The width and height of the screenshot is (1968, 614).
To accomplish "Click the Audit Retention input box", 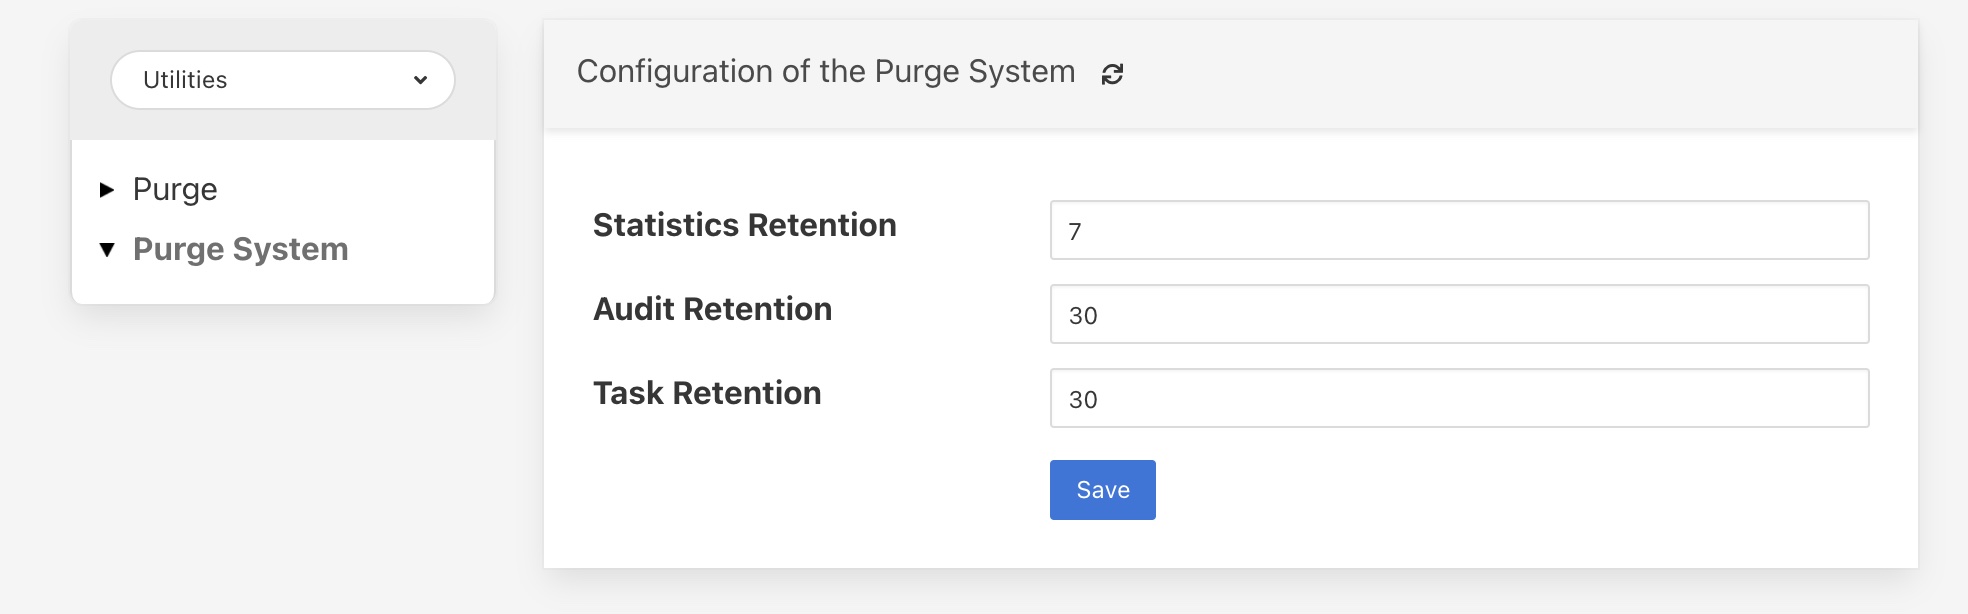I will pos(1459,315).
